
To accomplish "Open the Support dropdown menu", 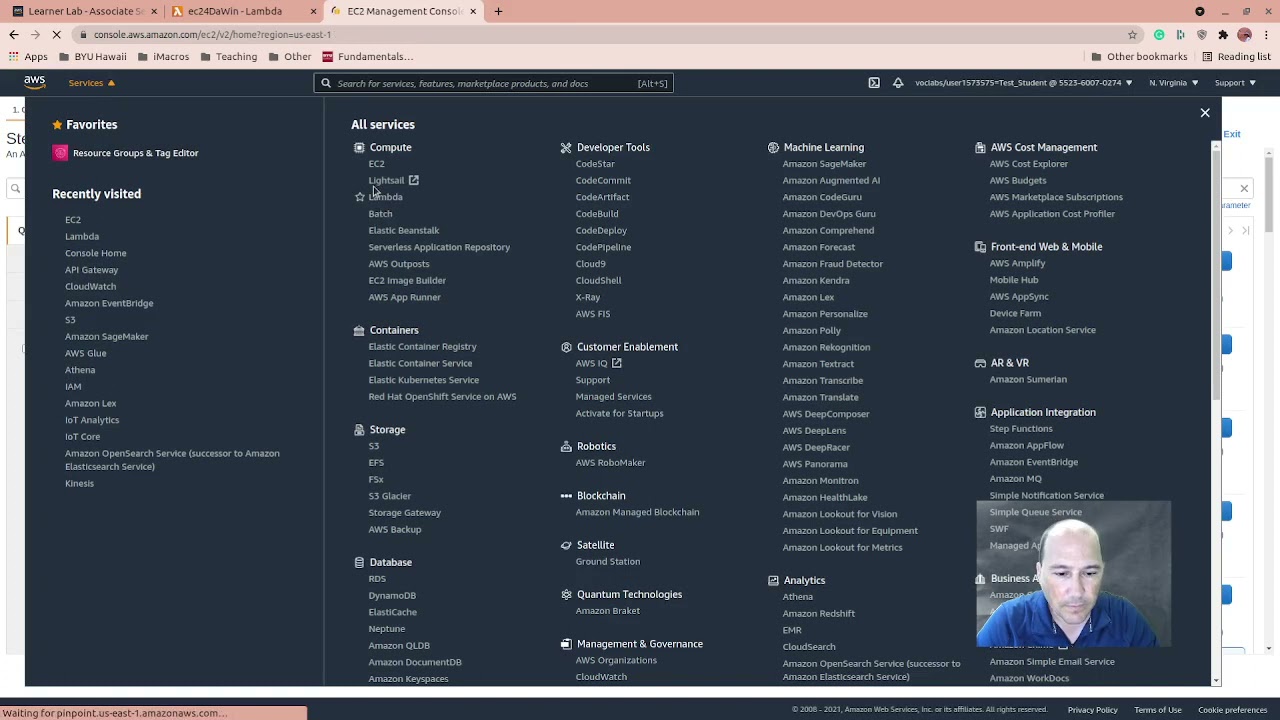I will click(x=1235, y=83).
